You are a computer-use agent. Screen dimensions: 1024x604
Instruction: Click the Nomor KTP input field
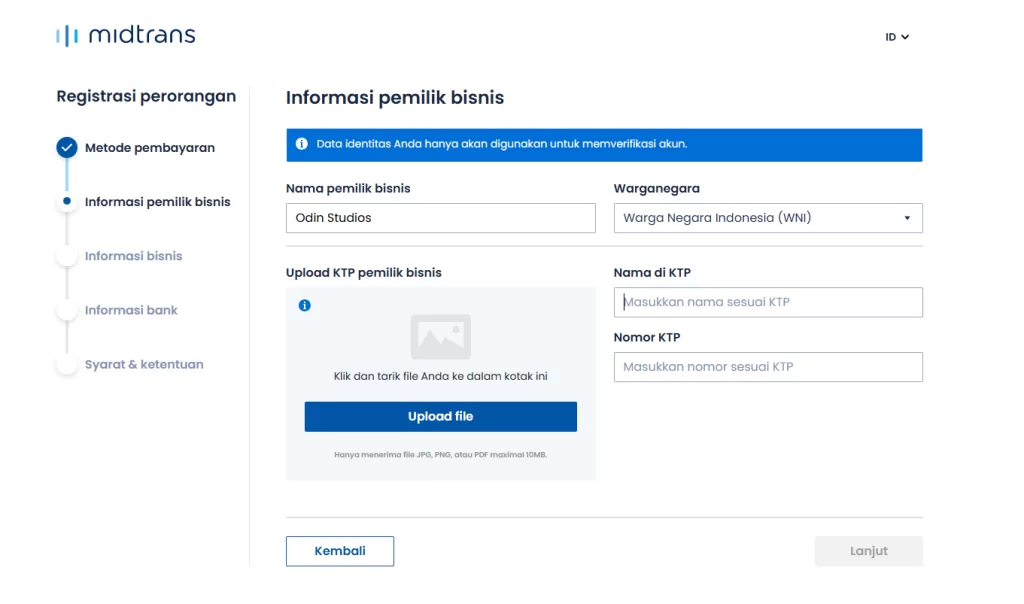coord(767,367)
